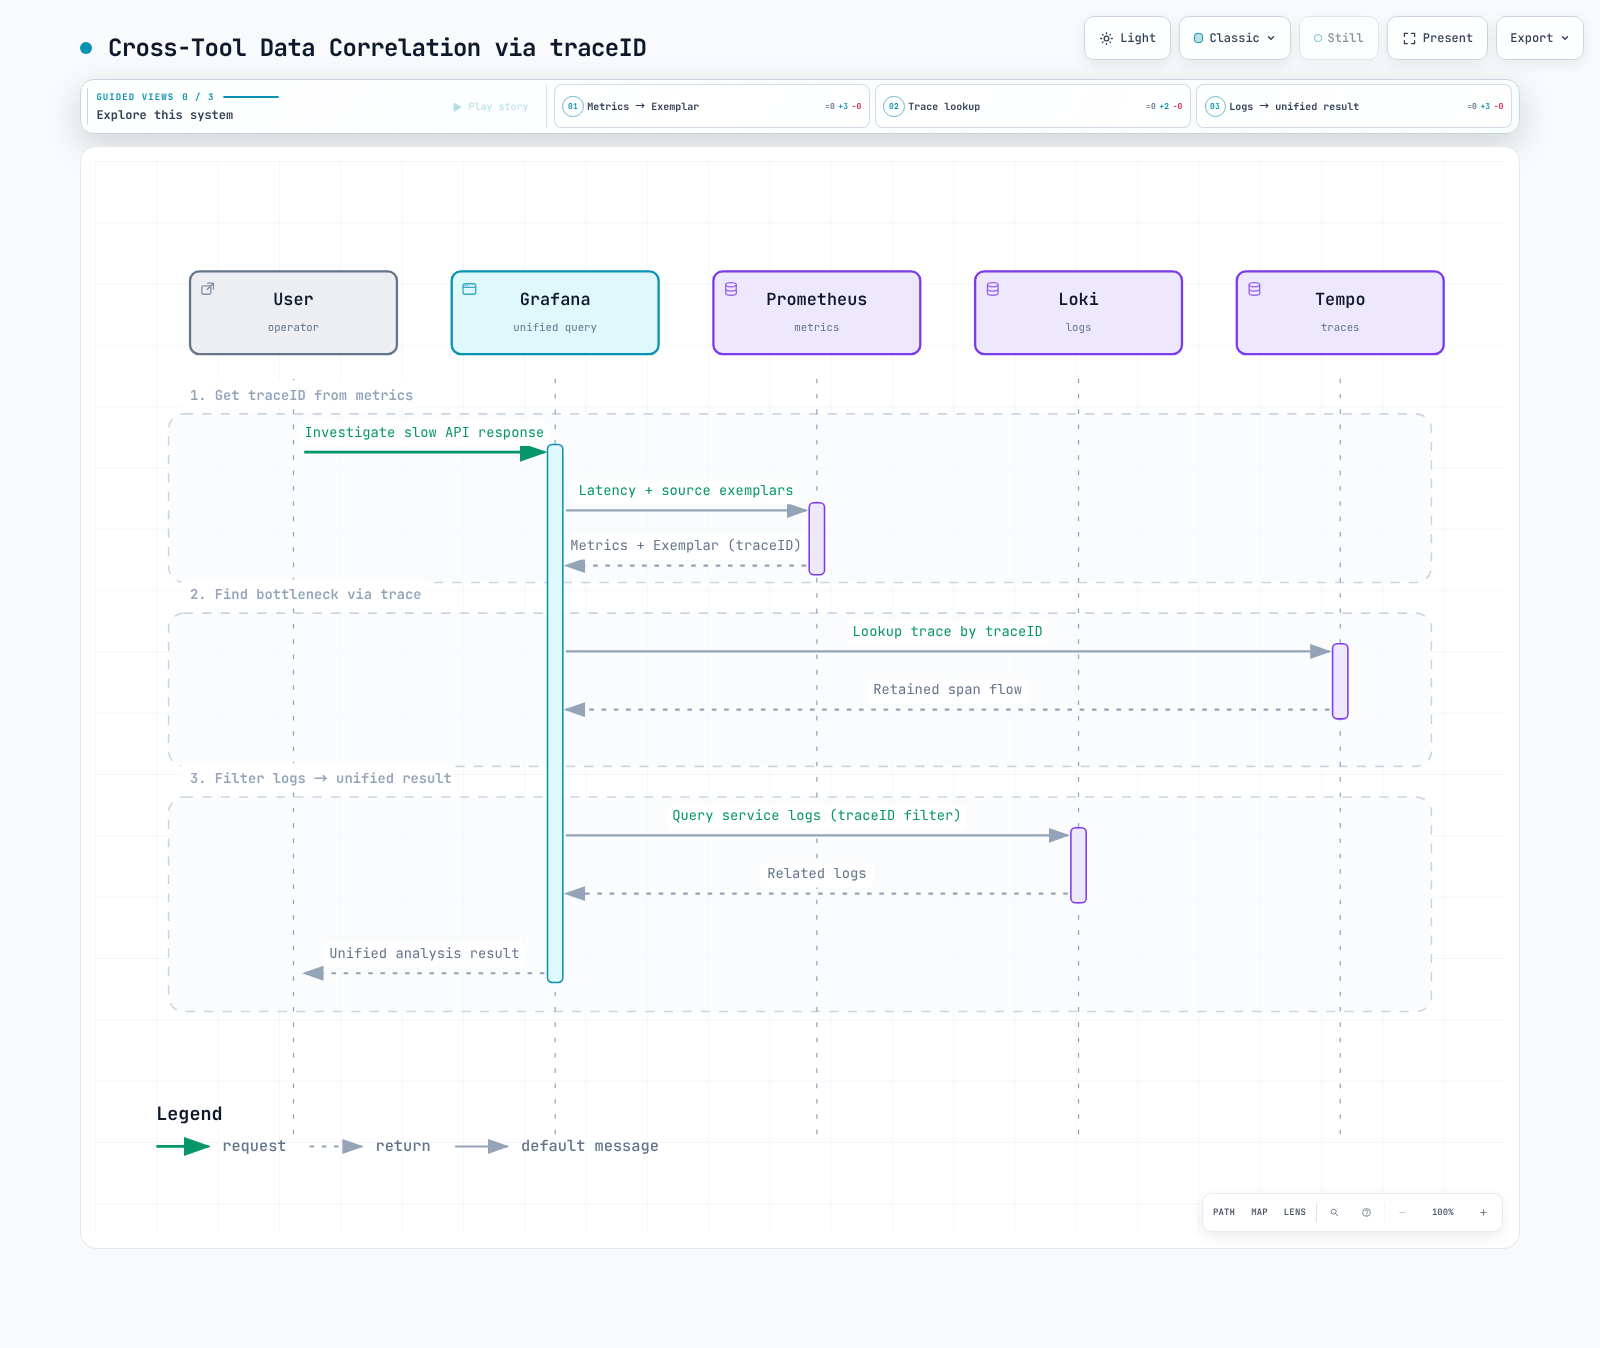Expand the Export dropdown menu
1600x1348 pixels.
click(1539, 38)
